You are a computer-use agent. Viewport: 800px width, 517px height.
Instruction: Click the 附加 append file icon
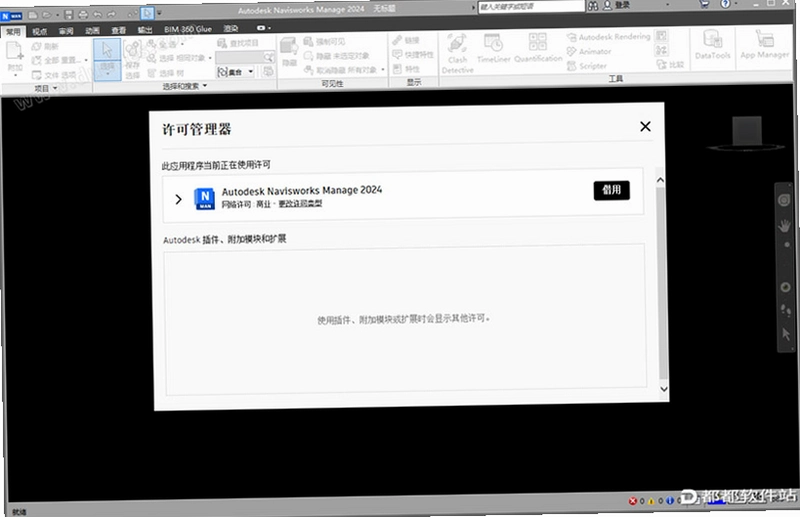coord(15,53)
